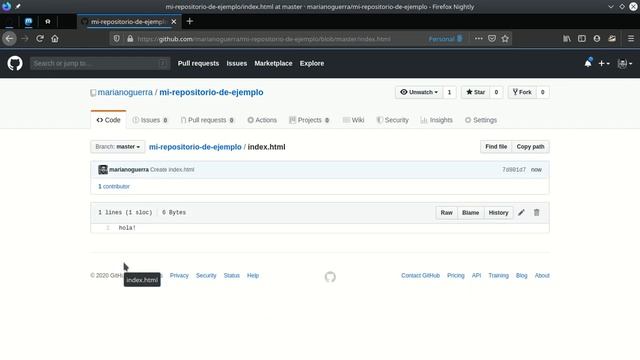The image size is (640, 360).
Task: Toggle the Firefox sidebar icon
Action: (x=582, y=39)
